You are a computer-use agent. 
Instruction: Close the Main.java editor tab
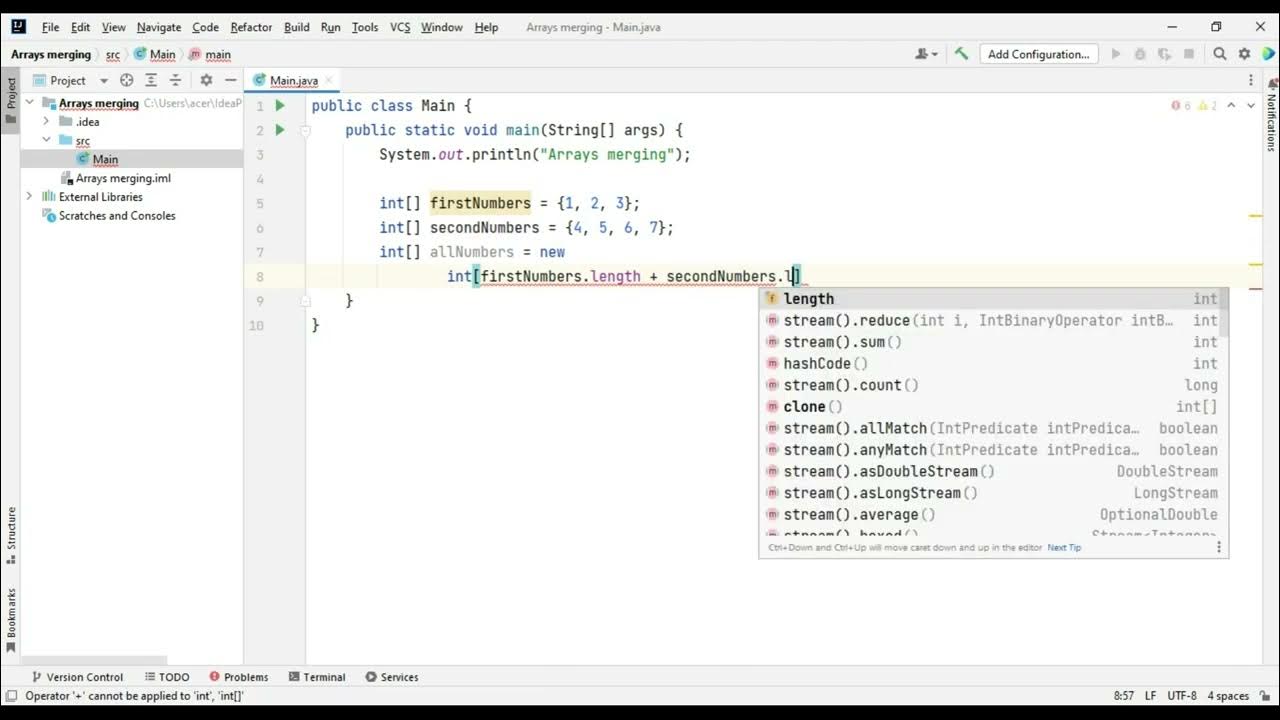point(328,80)
